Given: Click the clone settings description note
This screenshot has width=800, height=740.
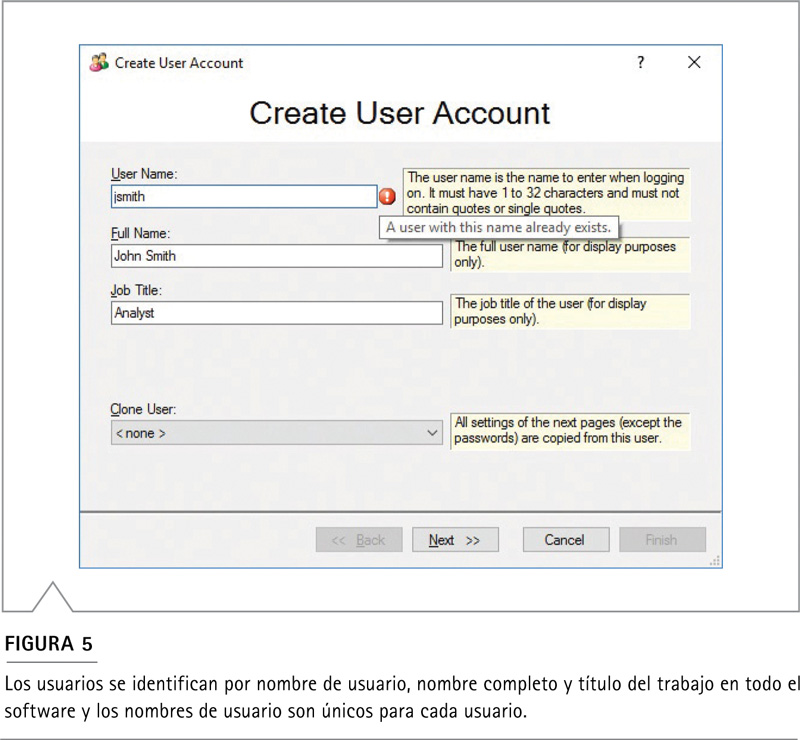Looking at the screenshot, I should (x=570, y=431).
